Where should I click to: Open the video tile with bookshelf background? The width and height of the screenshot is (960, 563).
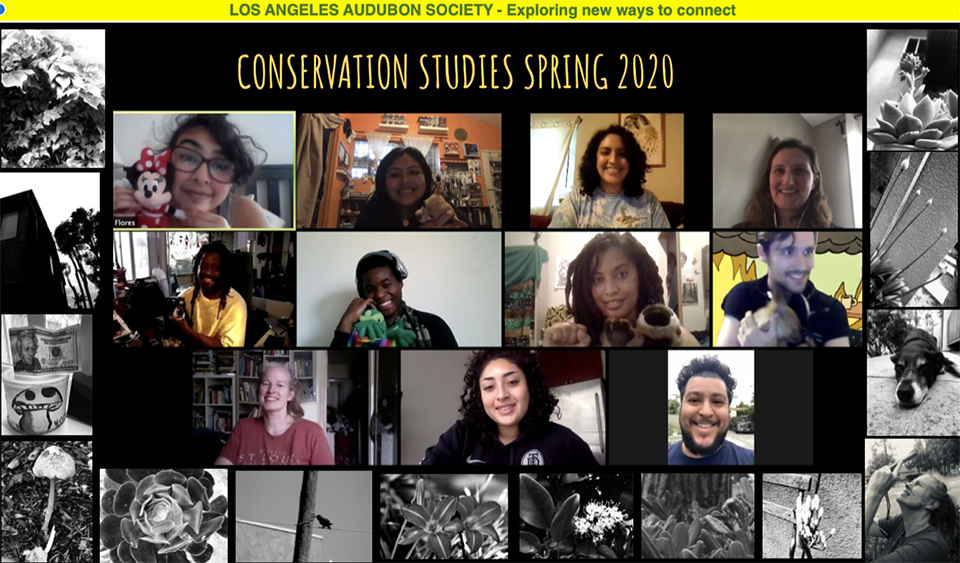coord(296,408)
